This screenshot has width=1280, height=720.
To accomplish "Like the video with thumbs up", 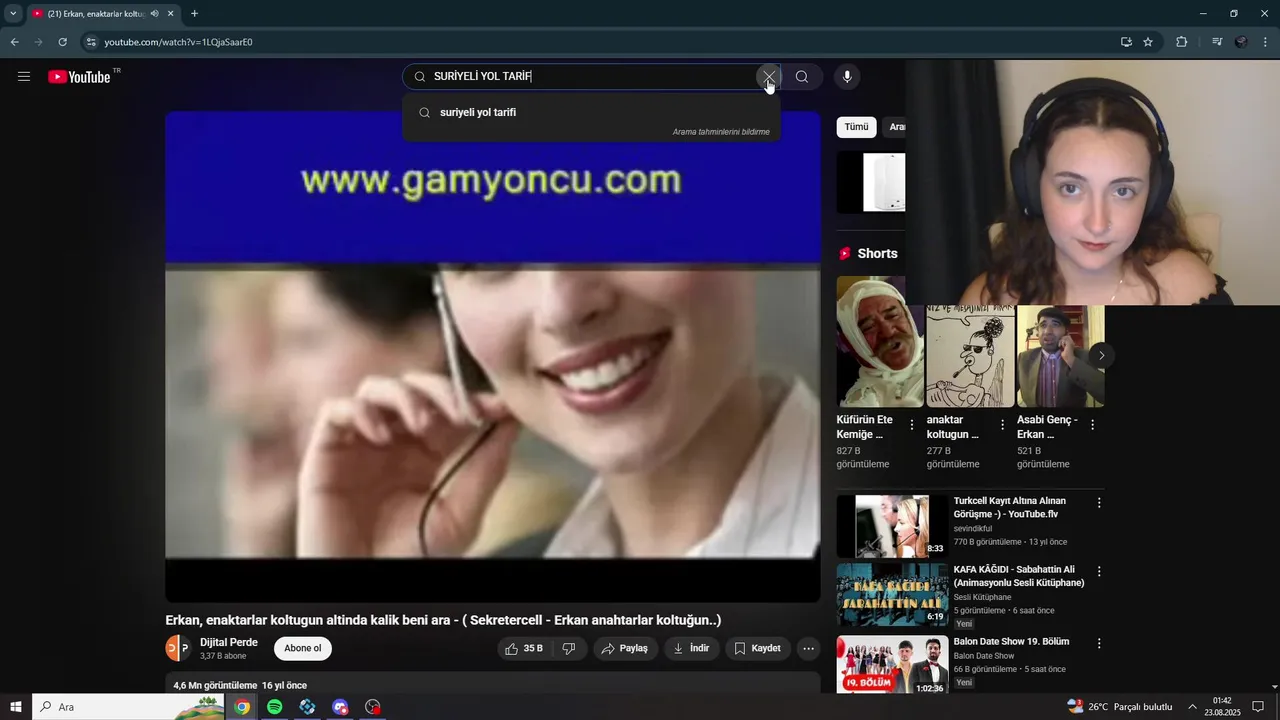I will point(524,649).
